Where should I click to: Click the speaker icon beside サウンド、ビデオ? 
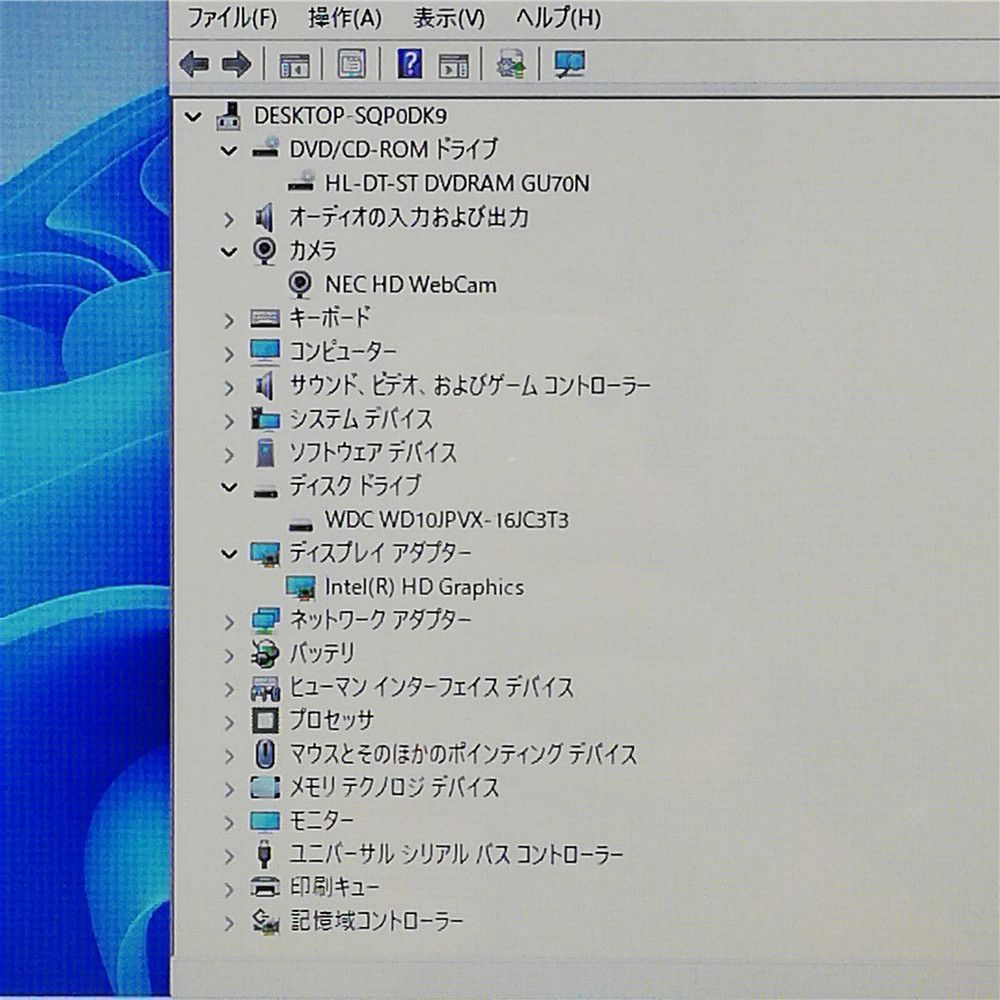[x=265, y=386]
